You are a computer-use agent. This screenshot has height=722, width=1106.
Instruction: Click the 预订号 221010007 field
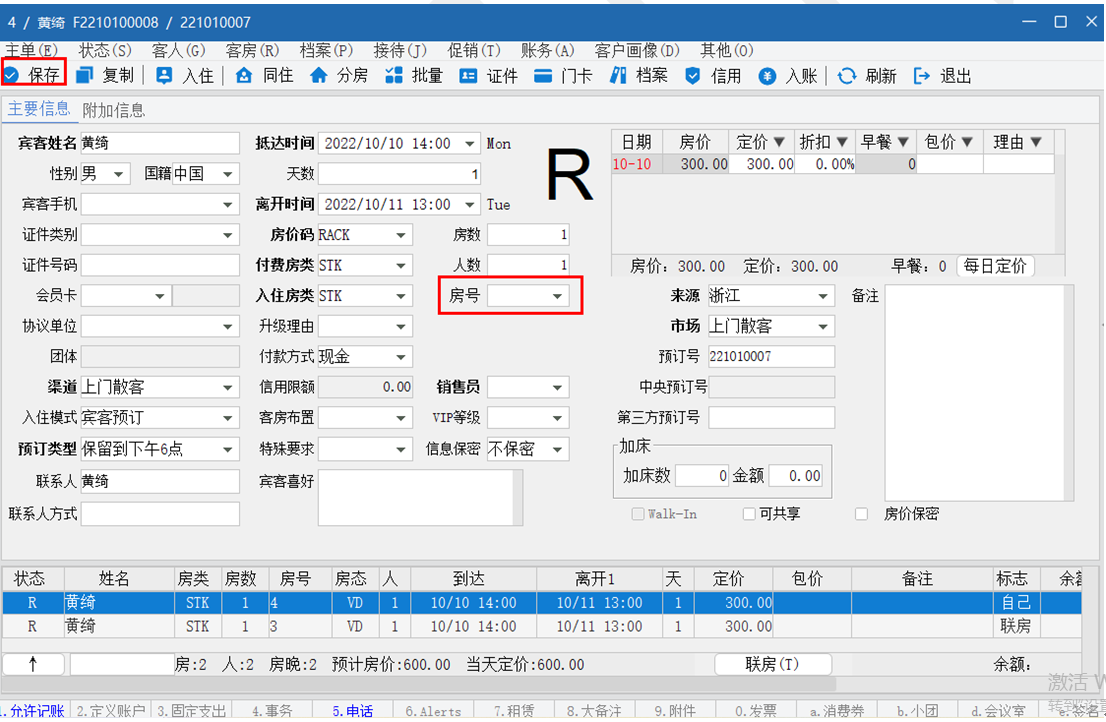[x=772, y=356]
